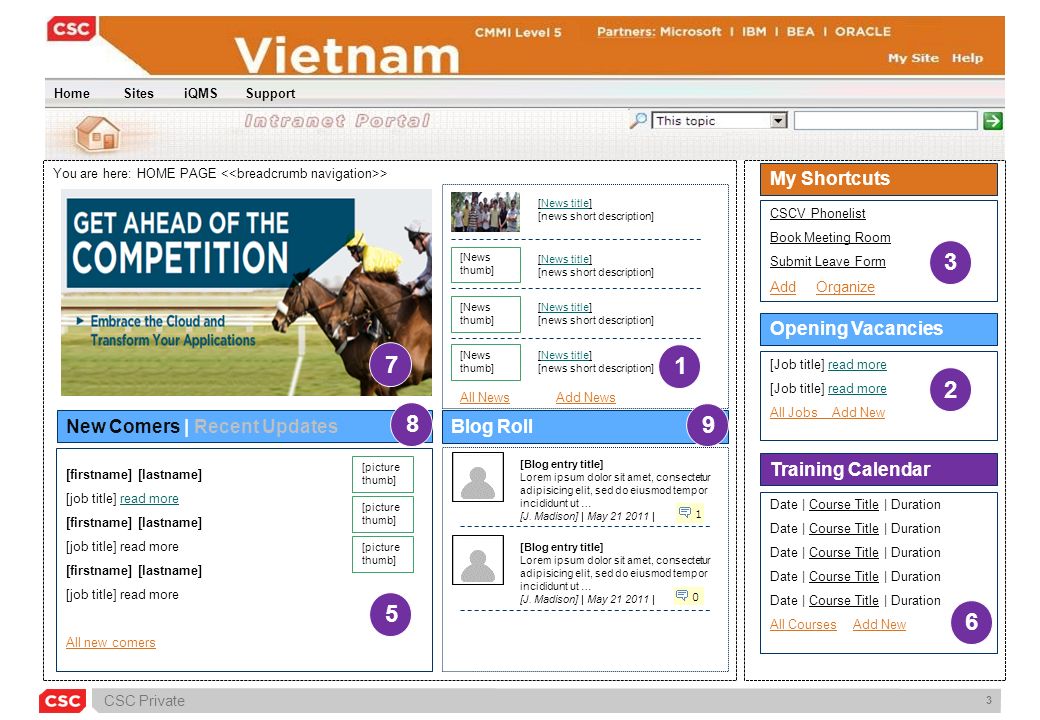Click the house icon beside Intranet Portal

coord(98,133)
